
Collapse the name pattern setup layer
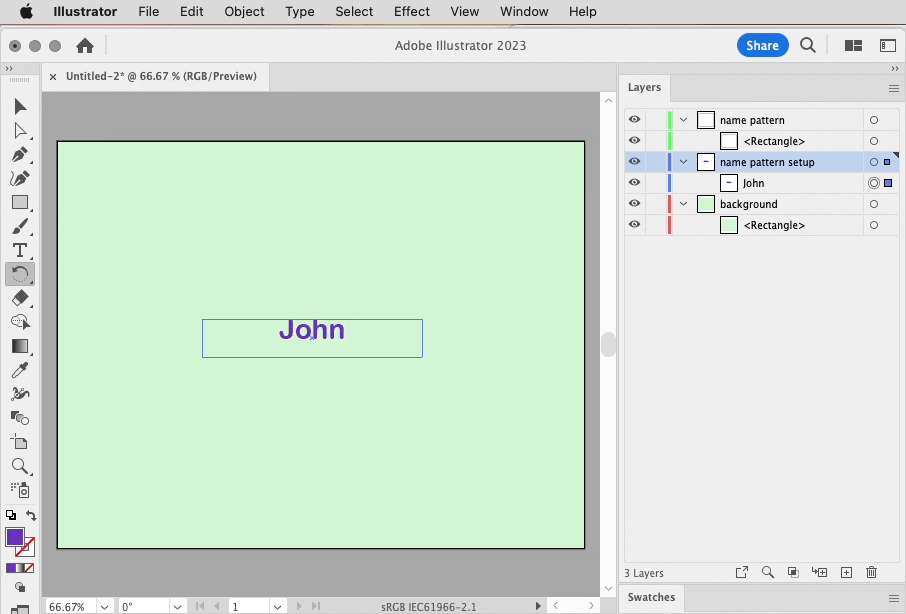[x=684, y=162]
